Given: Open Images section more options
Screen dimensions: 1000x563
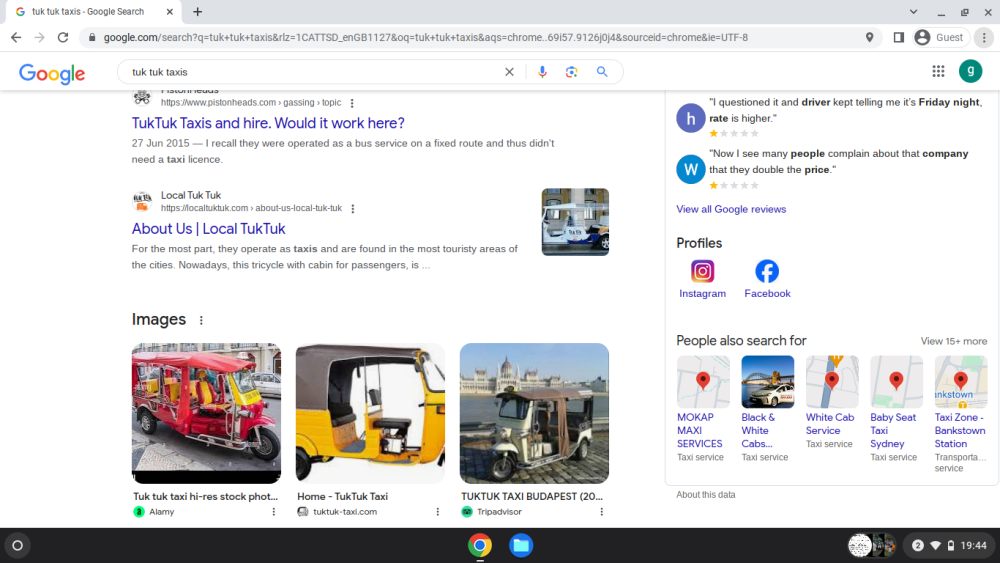Looking at the screenshot, I should 201,320.
